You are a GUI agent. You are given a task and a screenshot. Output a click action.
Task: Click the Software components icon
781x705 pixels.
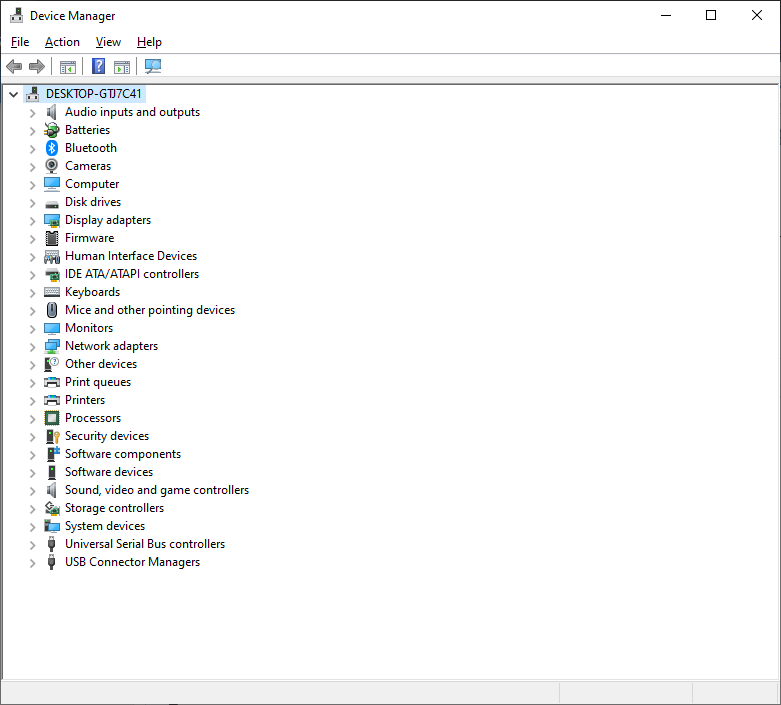53,453
